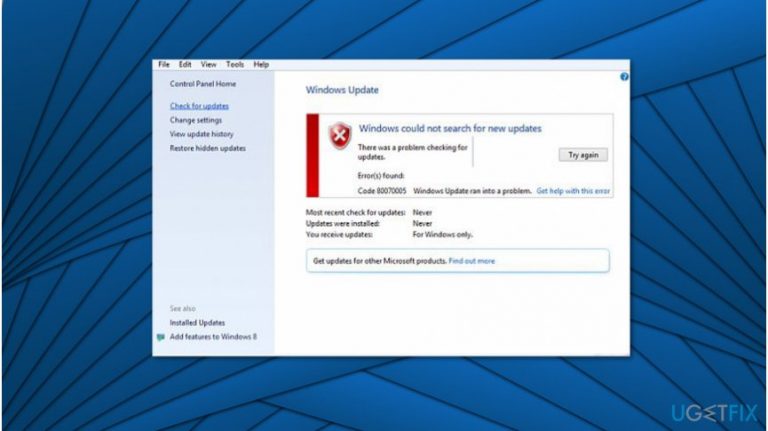Click 'Get updates for other Microsoft products.' text
This screenshot has width=768, height=431.
click(x=380, y=261)
